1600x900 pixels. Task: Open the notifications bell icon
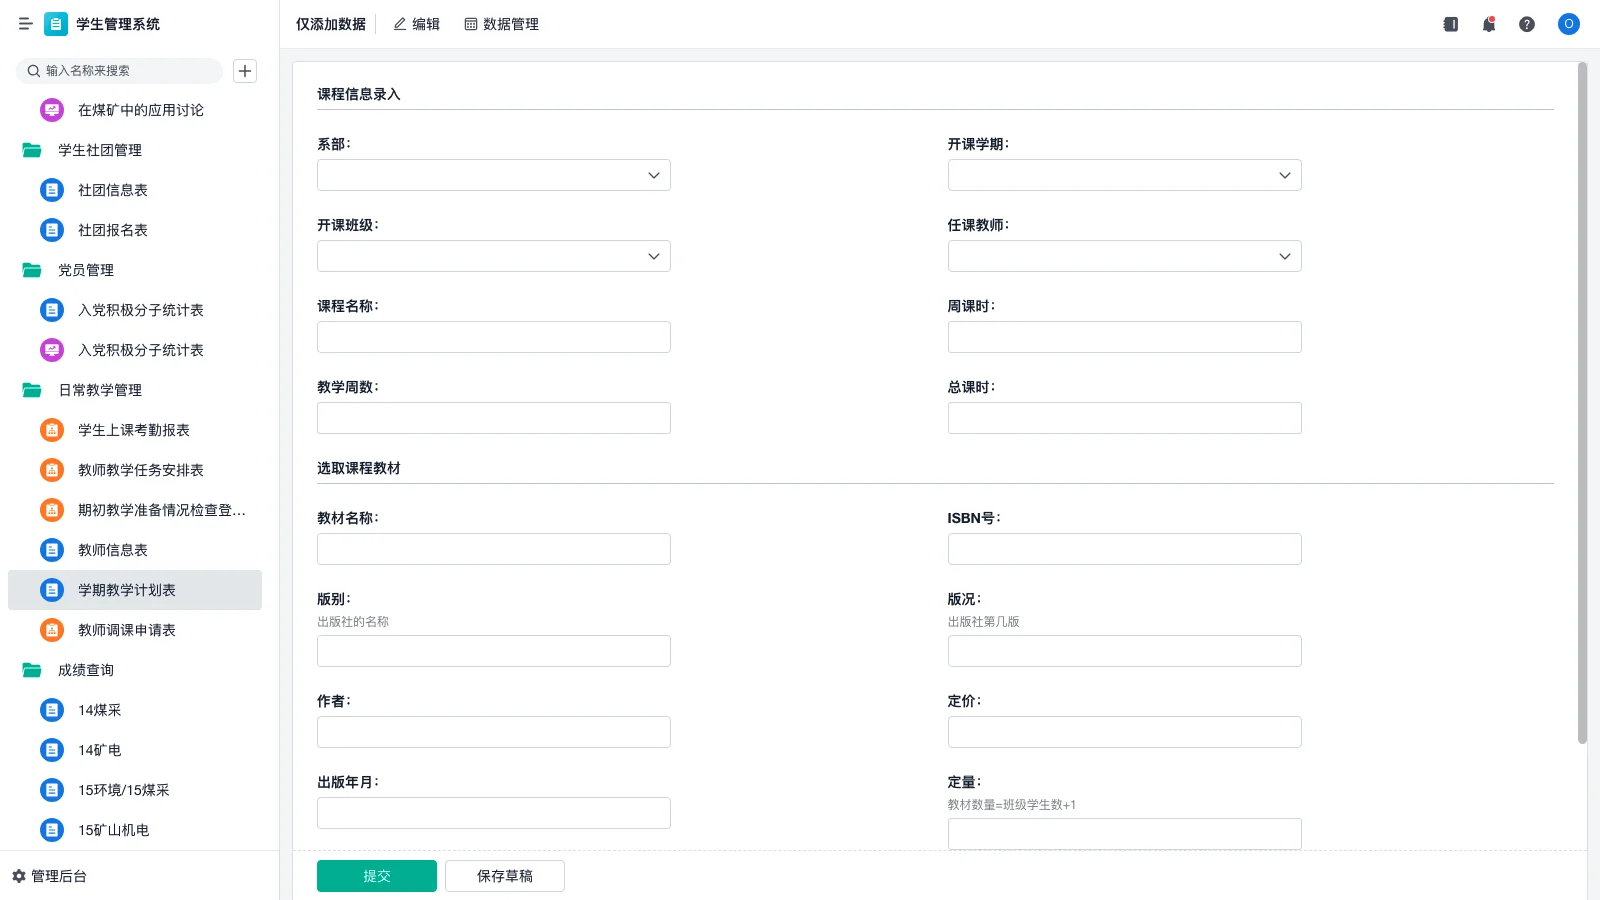(1489, 24)
